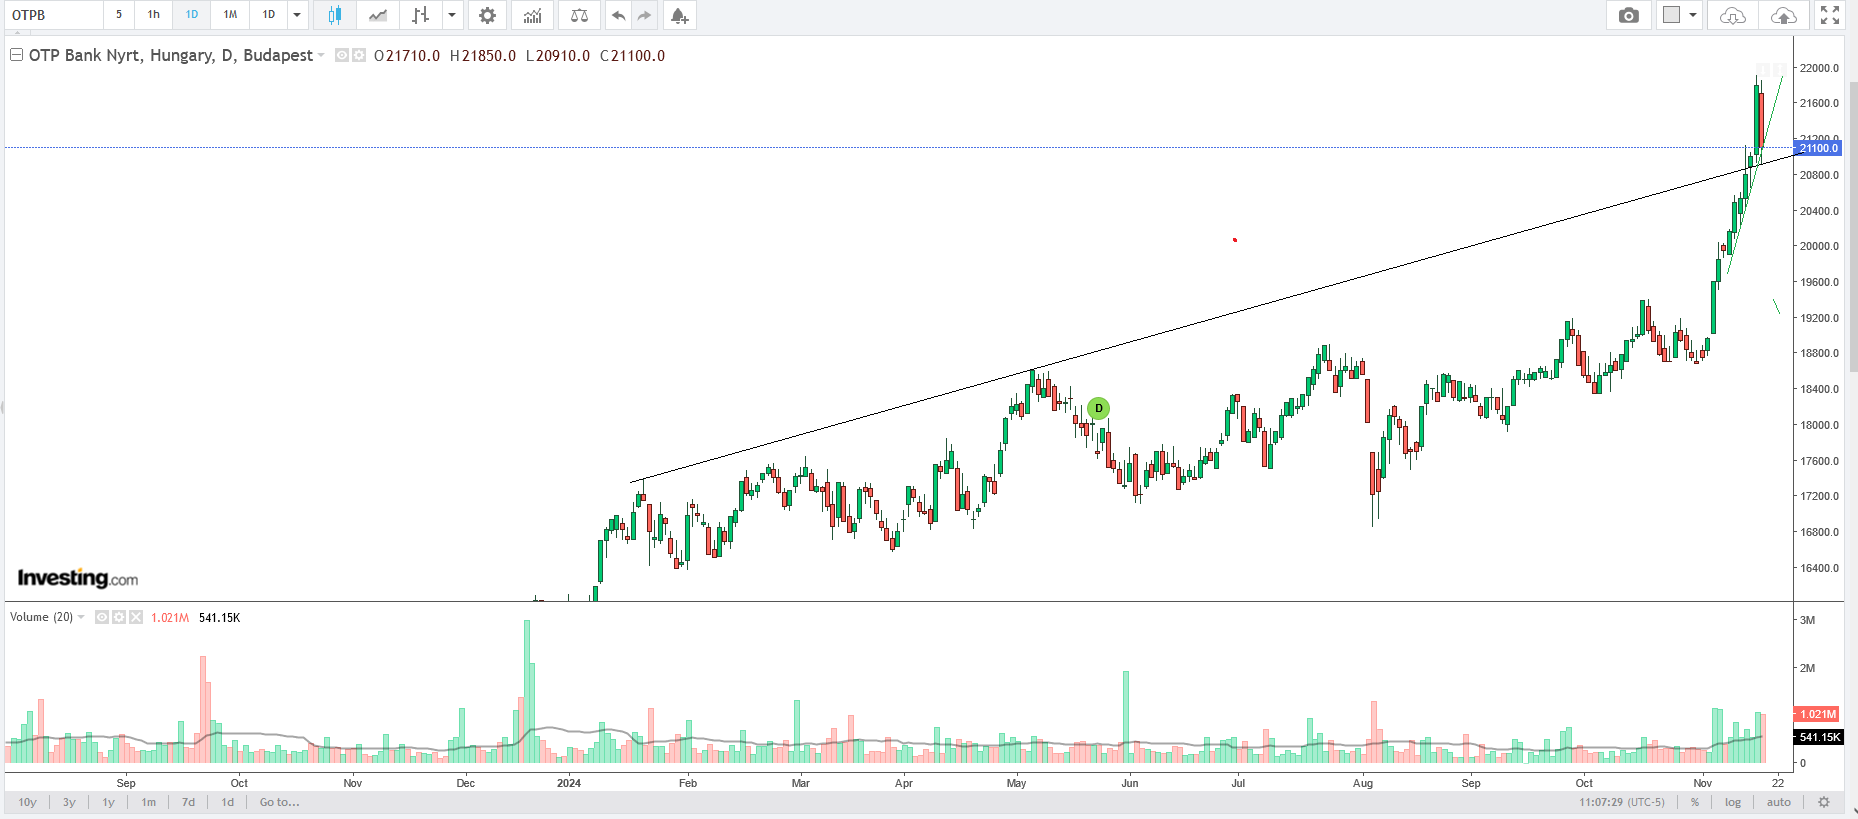Click the compare symbols scales icon
Image resolution: width=1858 pixels, height=819 pixels.
pyautogui.click(x=579, y=15)
